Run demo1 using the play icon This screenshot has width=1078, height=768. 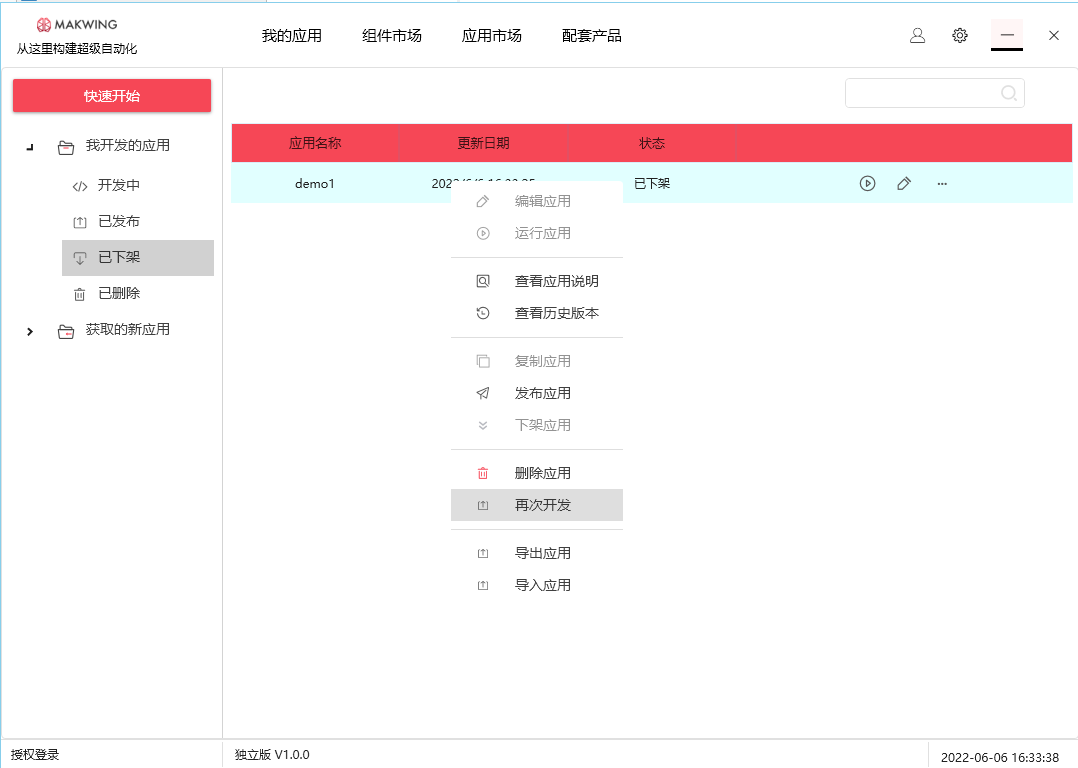(867, 183)
